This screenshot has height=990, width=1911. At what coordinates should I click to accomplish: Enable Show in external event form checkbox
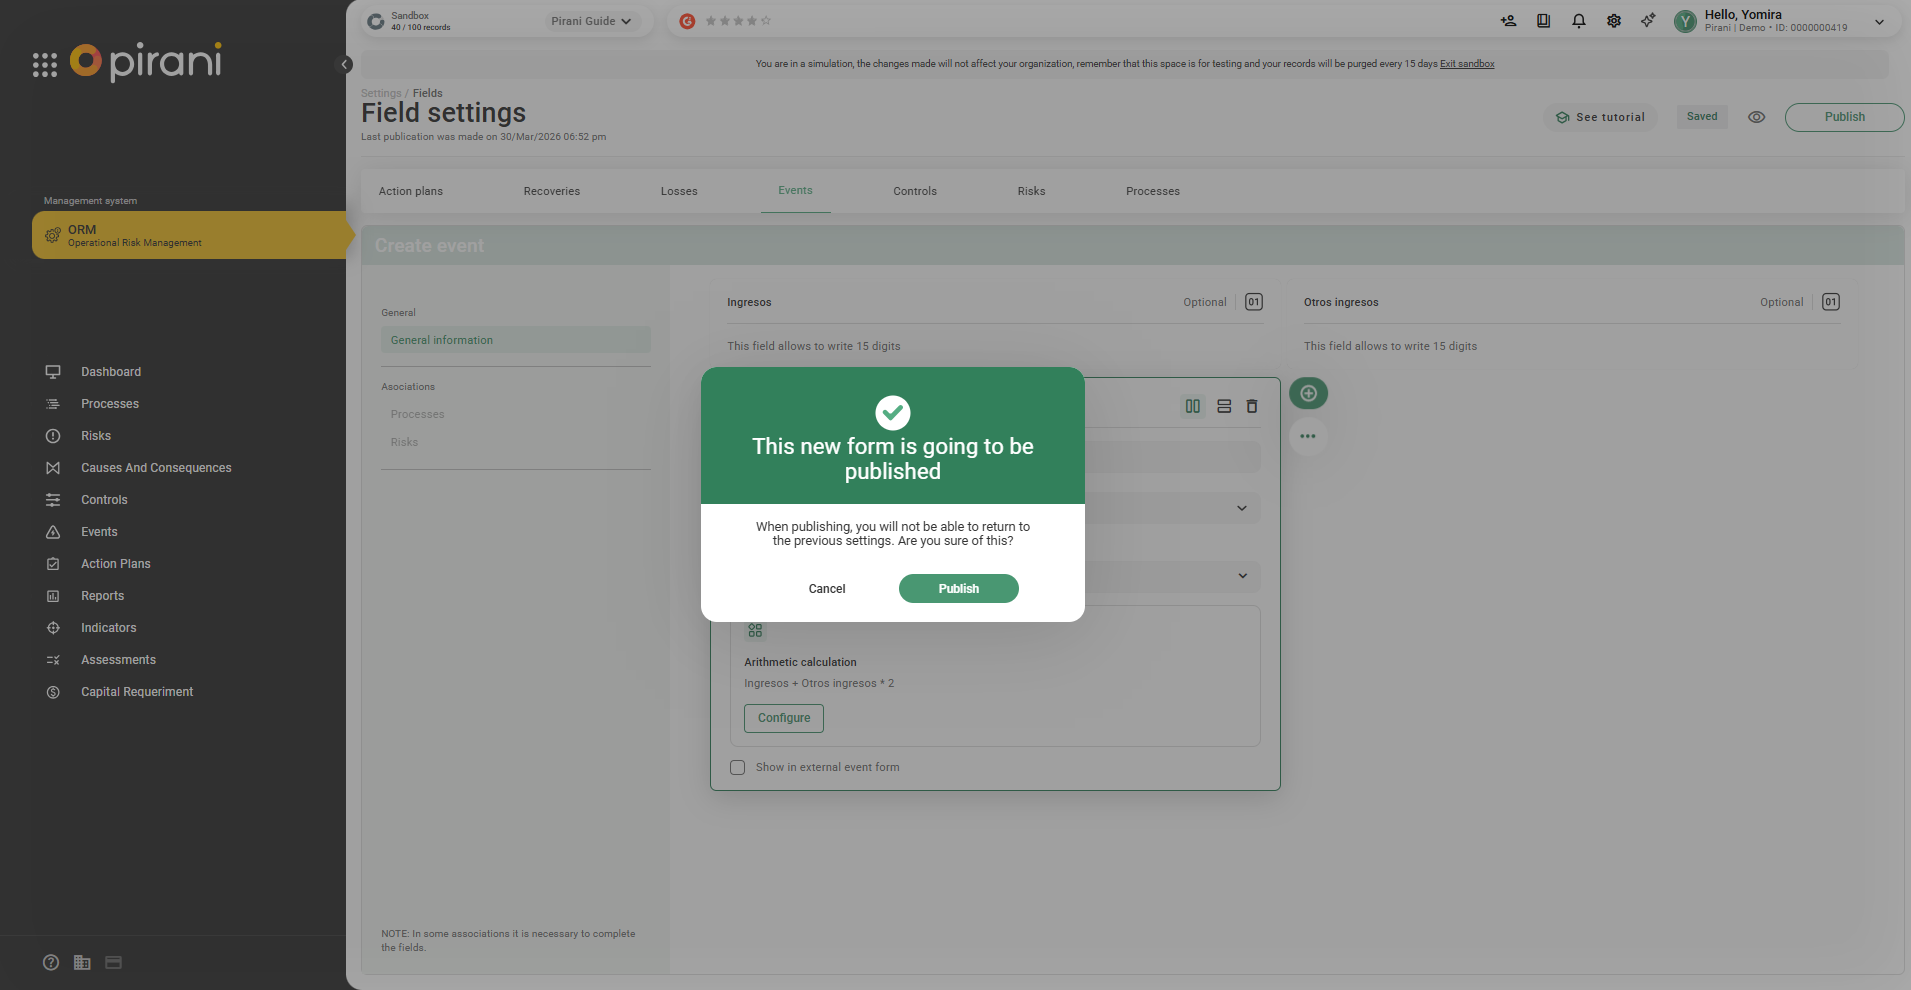(738, 768)
